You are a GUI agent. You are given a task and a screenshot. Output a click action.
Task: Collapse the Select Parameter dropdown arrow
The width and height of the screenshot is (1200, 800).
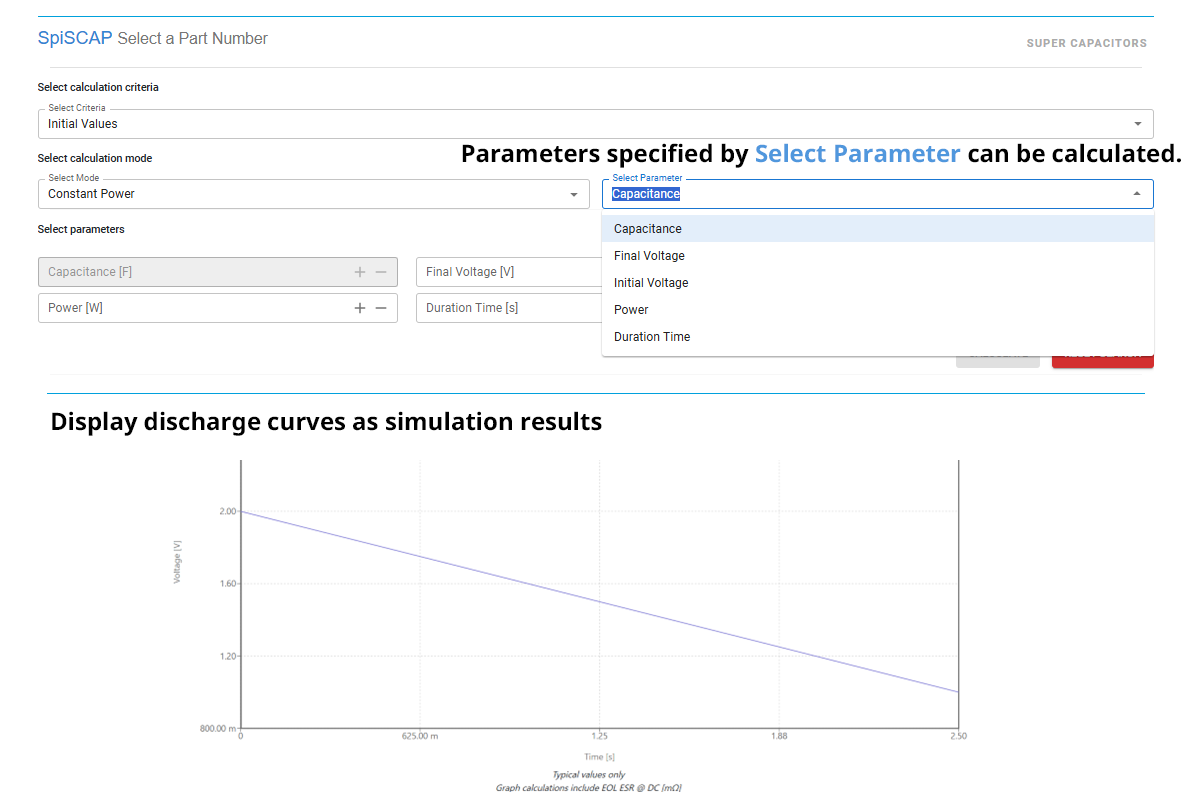pos(1137,194)
